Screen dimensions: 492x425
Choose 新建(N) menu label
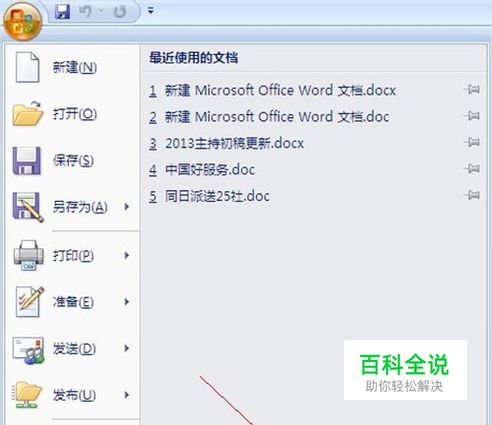(75, 68)
